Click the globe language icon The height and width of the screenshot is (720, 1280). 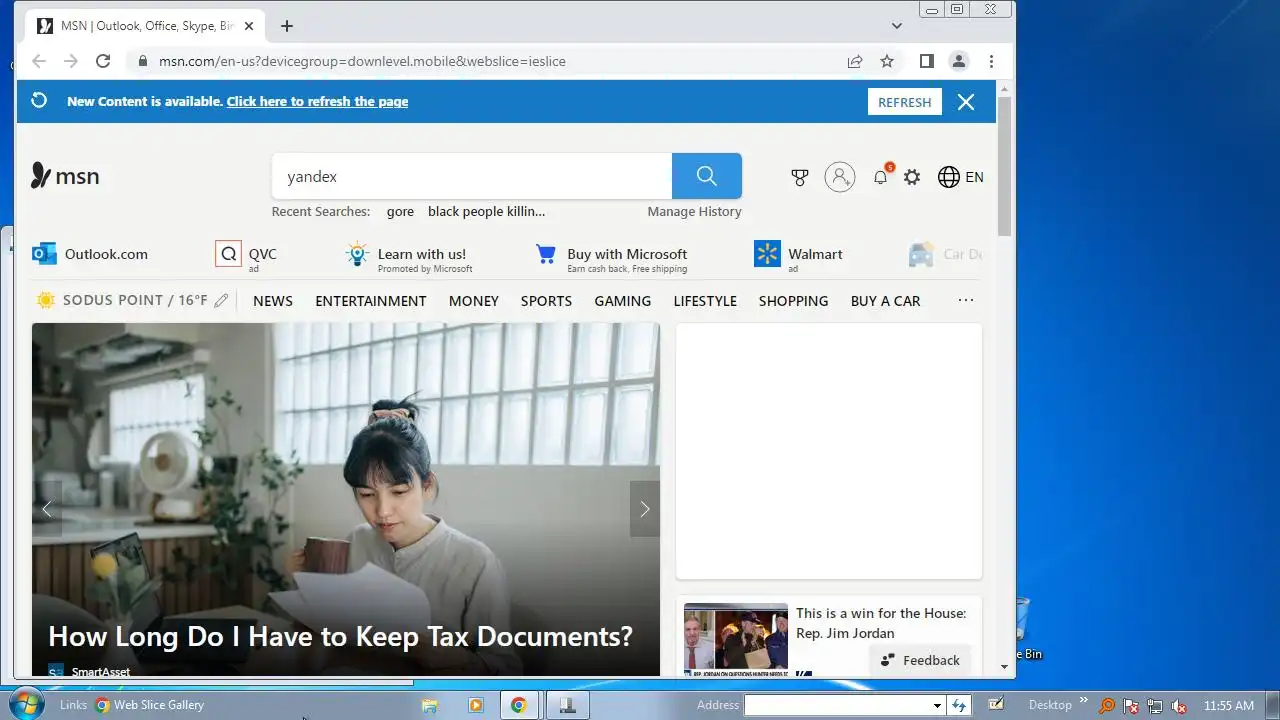coord(949,177)
